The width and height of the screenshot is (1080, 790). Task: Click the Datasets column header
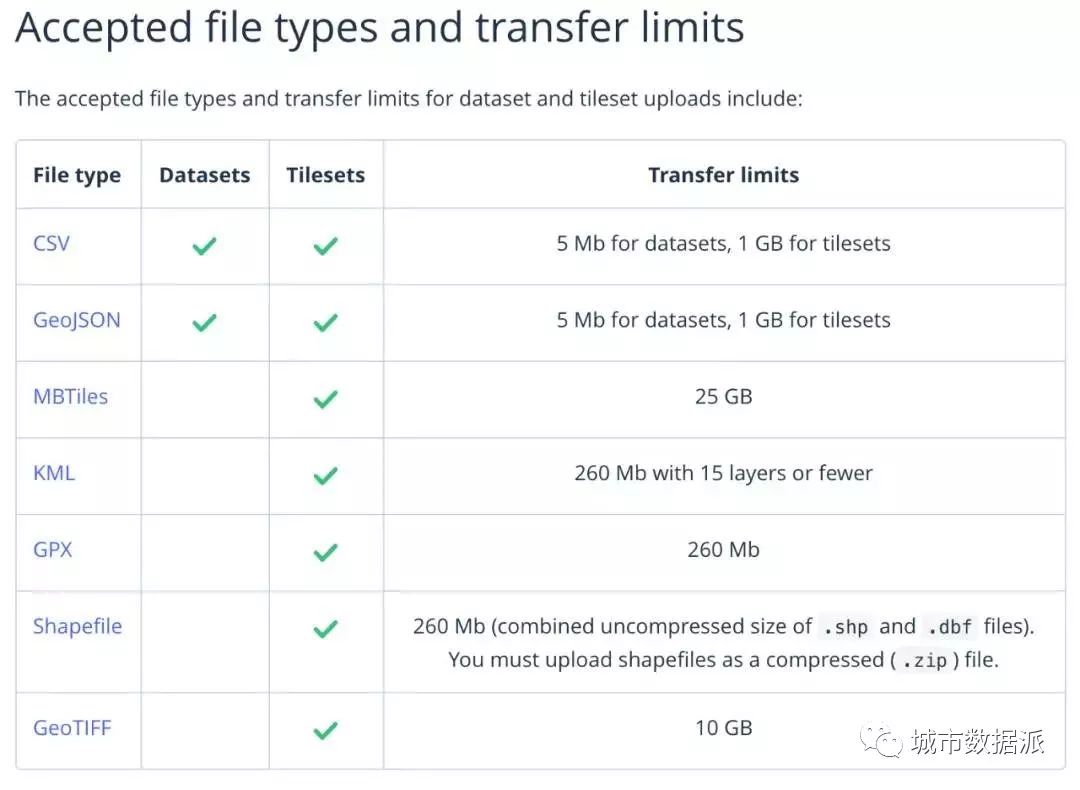(204, 175)
